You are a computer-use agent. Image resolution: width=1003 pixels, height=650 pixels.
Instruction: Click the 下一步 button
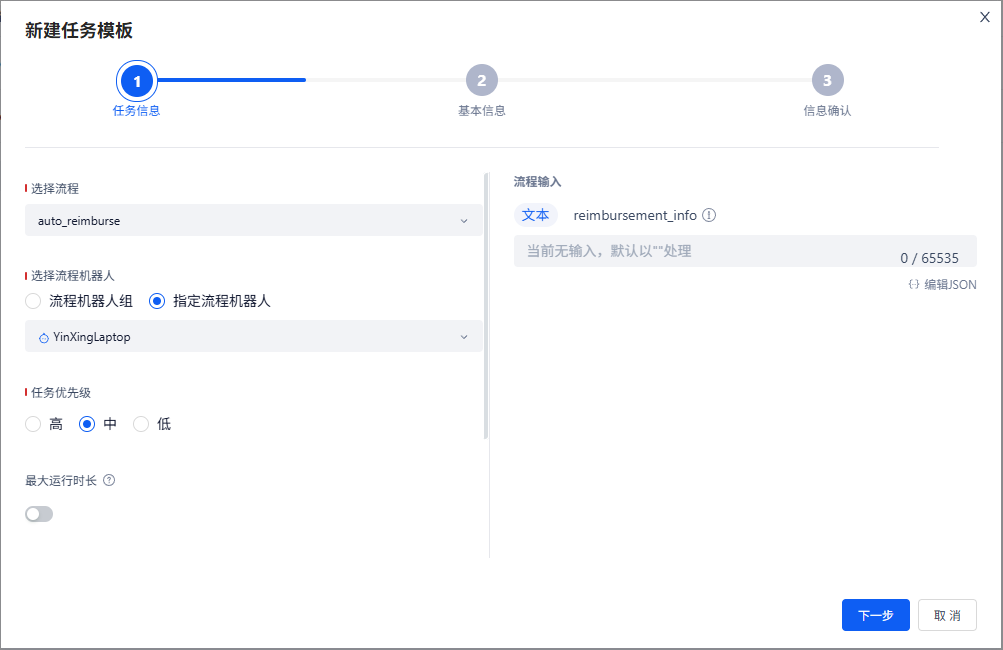click(875, 615)
